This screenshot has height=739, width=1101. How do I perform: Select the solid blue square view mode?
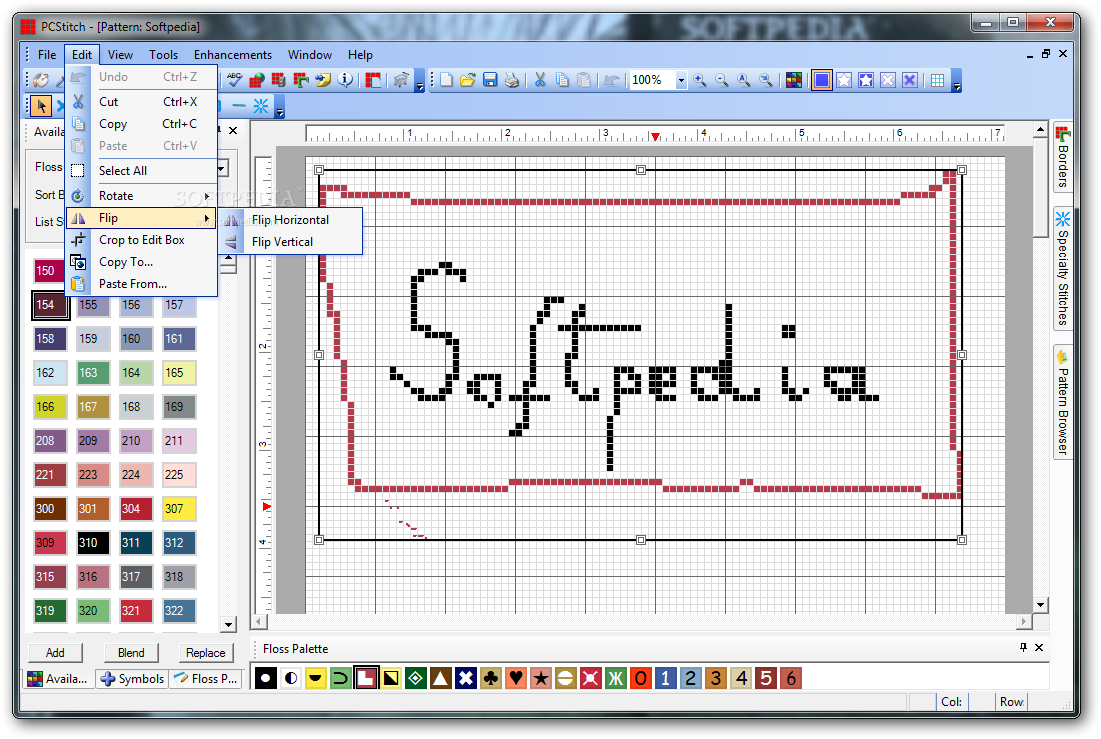(x=822, y=80)
